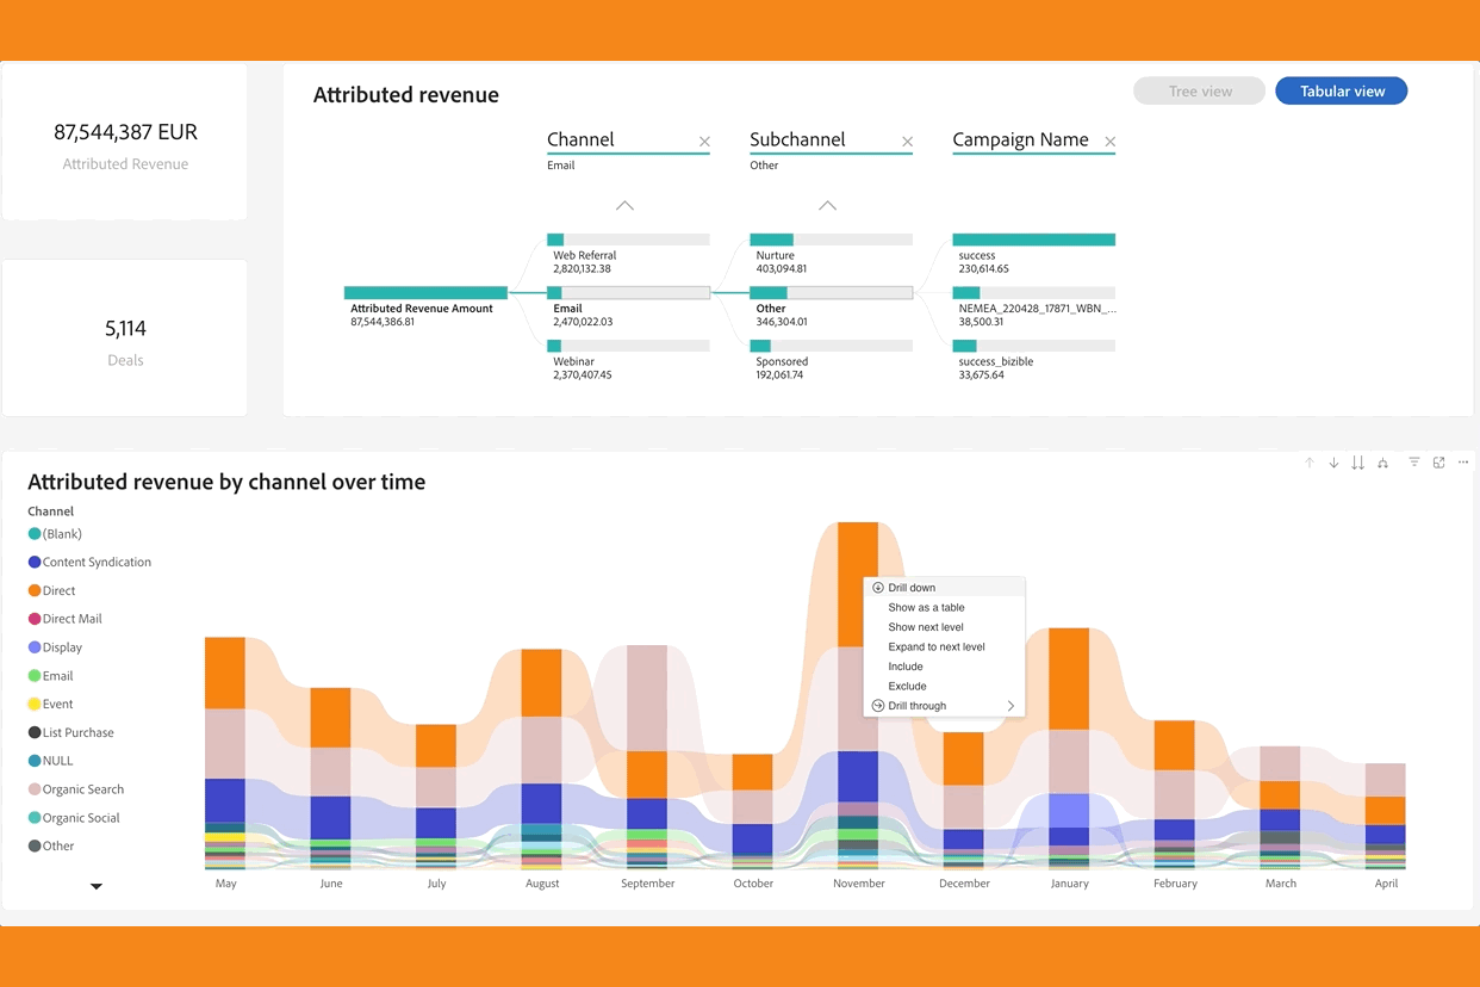This screenshot has height=987, width=1480.
Task: Select Direct orange legend entry
Action: [x=51, y=591]
